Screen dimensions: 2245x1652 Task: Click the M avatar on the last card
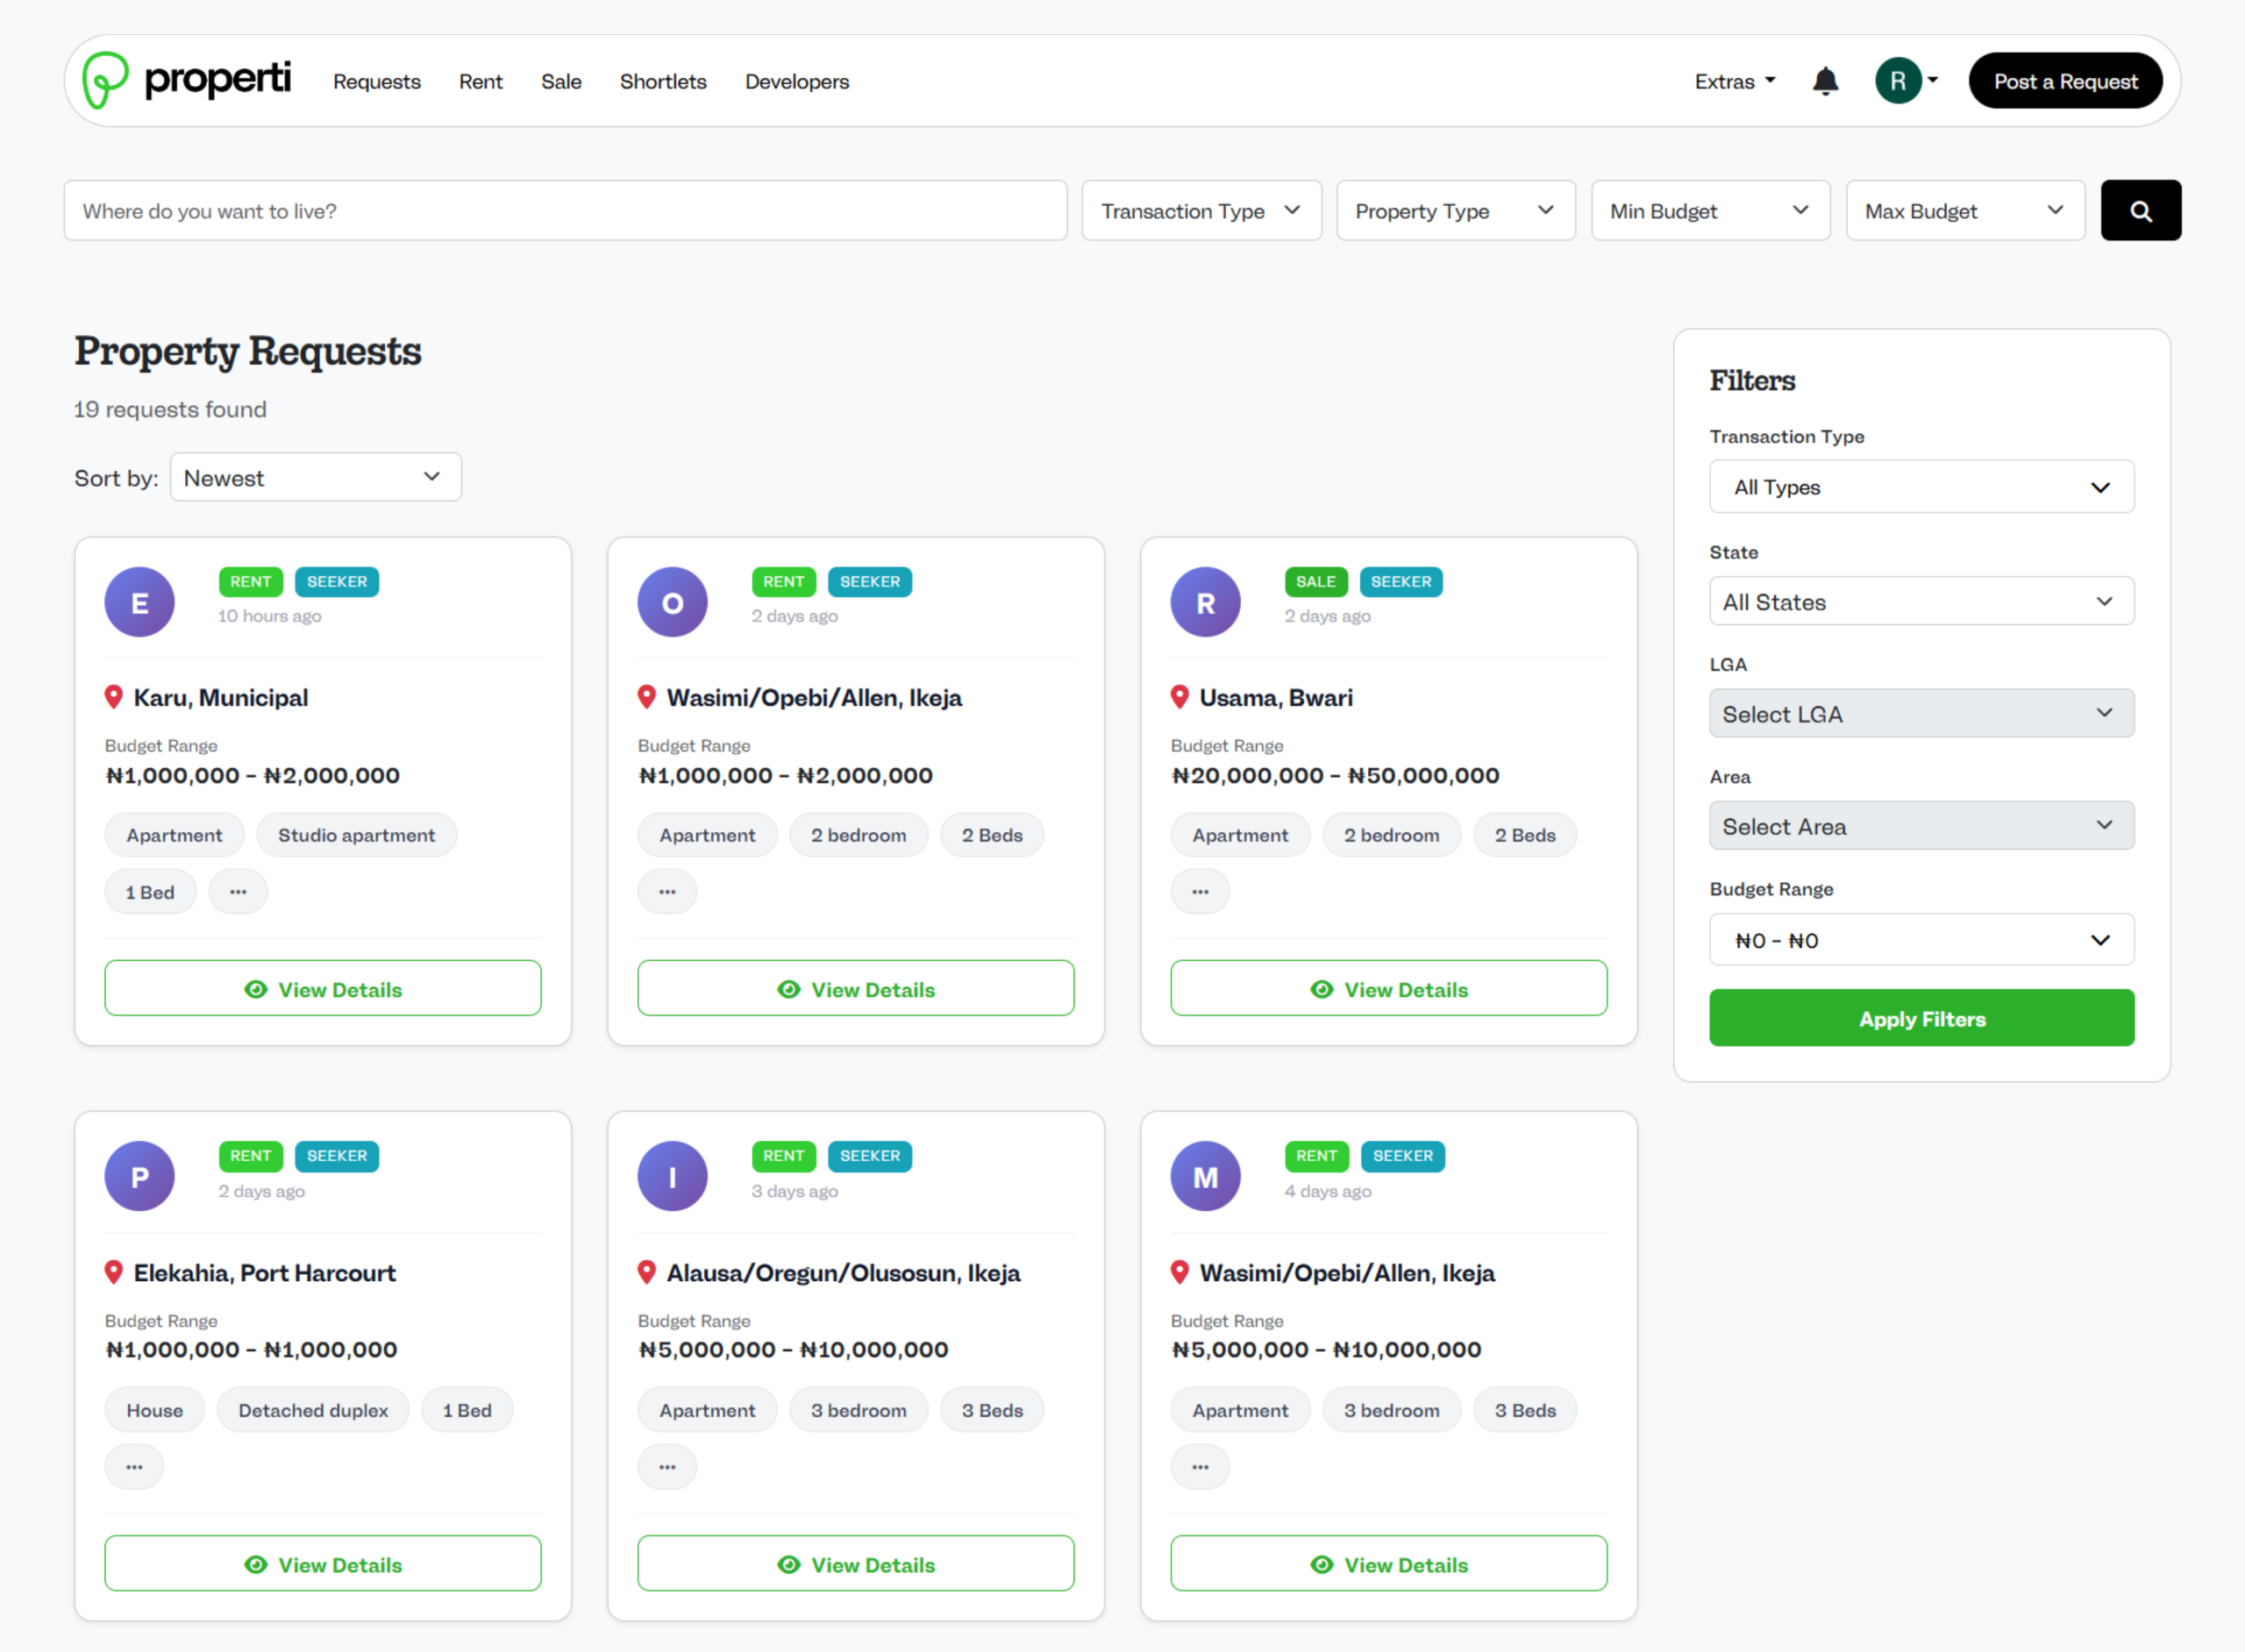tap(1205, 1176)
